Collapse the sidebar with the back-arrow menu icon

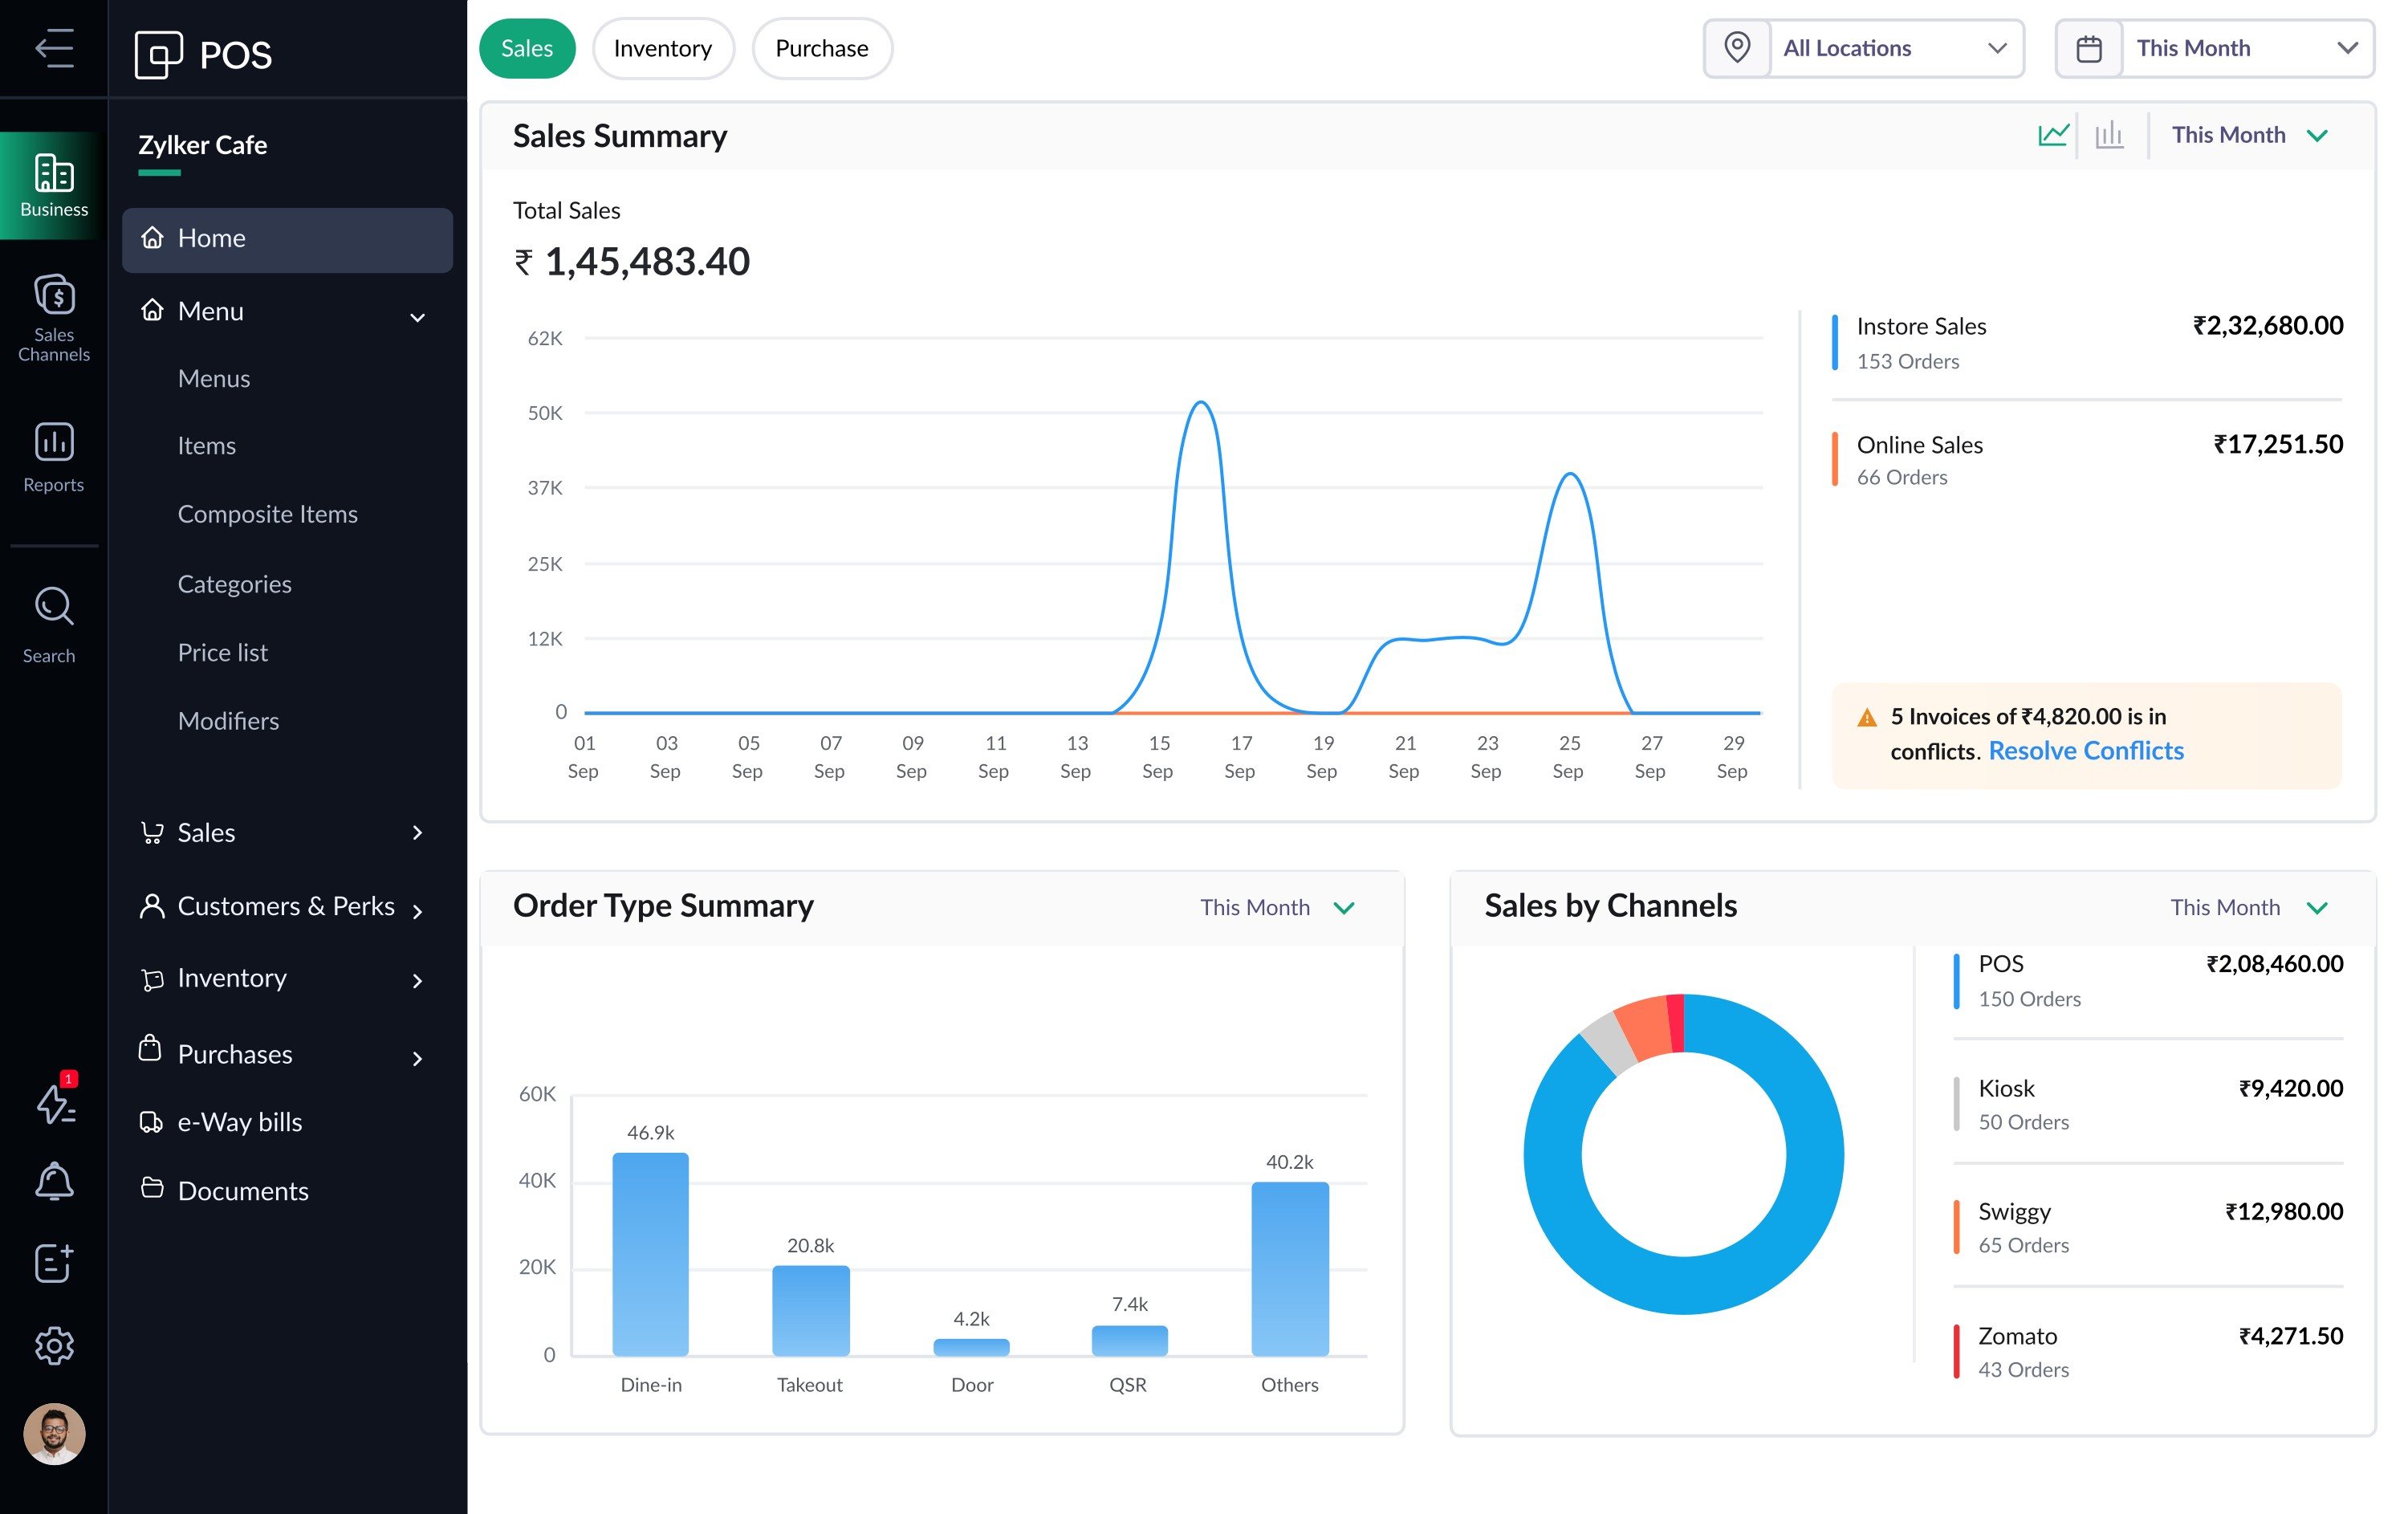(x=54, y=48)
